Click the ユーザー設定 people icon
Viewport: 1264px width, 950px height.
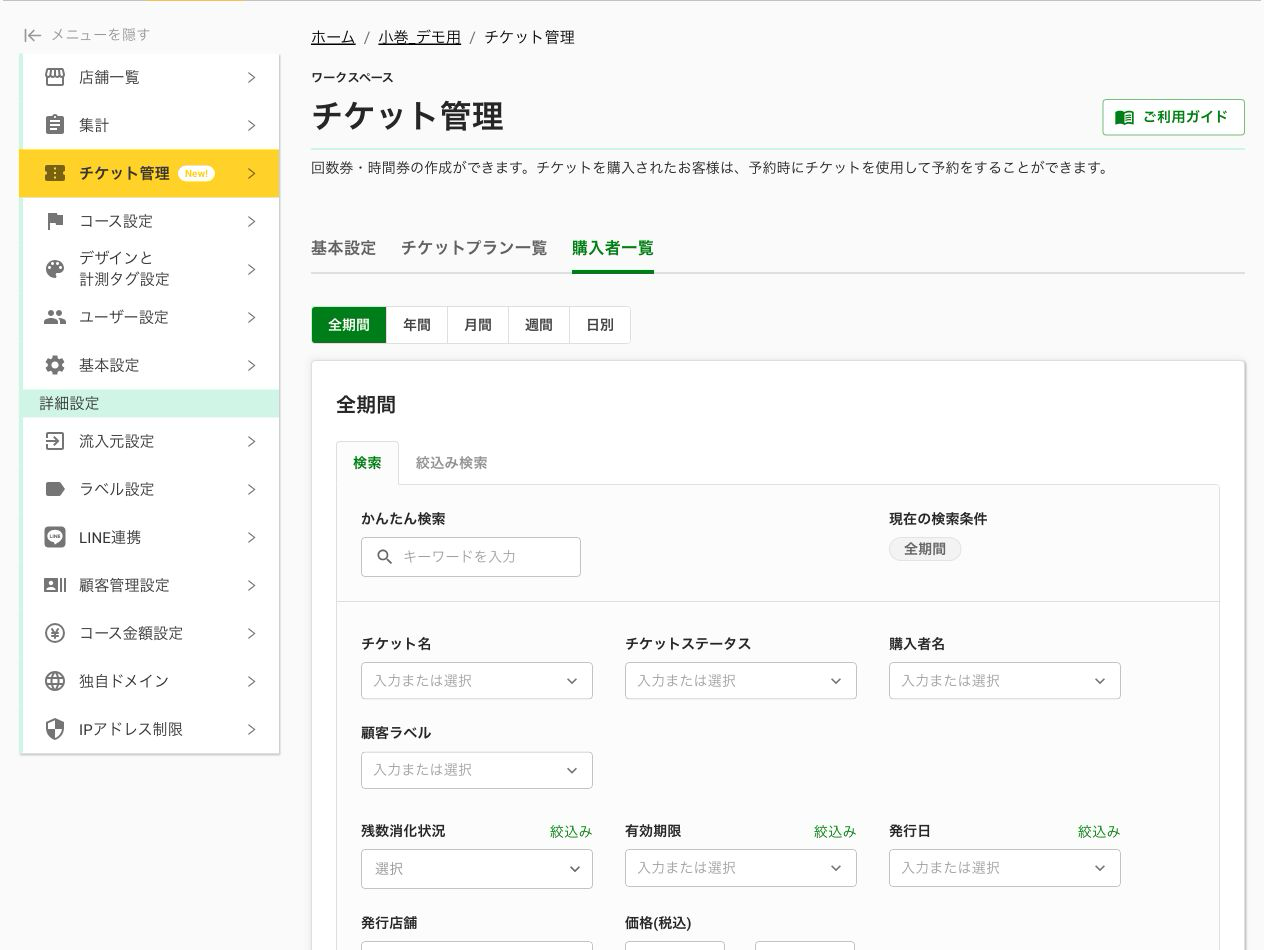pos(55,317)
